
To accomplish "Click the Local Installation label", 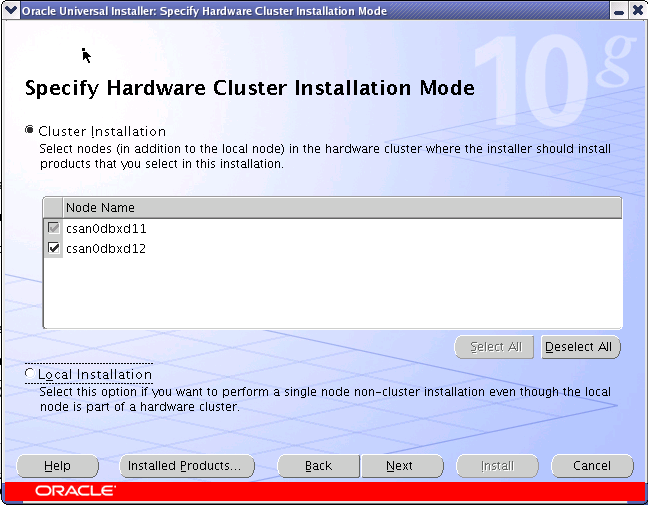I will (95, 374).
